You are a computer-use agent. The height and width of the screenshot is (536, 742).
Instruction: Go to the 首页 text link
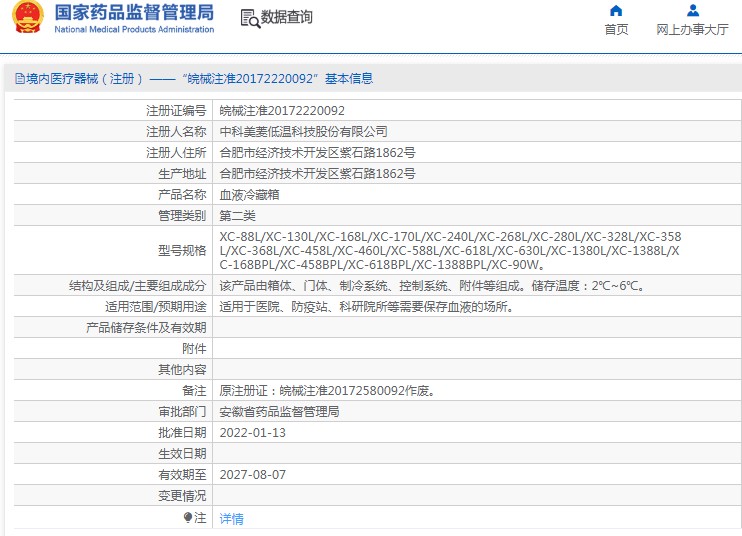616,30
